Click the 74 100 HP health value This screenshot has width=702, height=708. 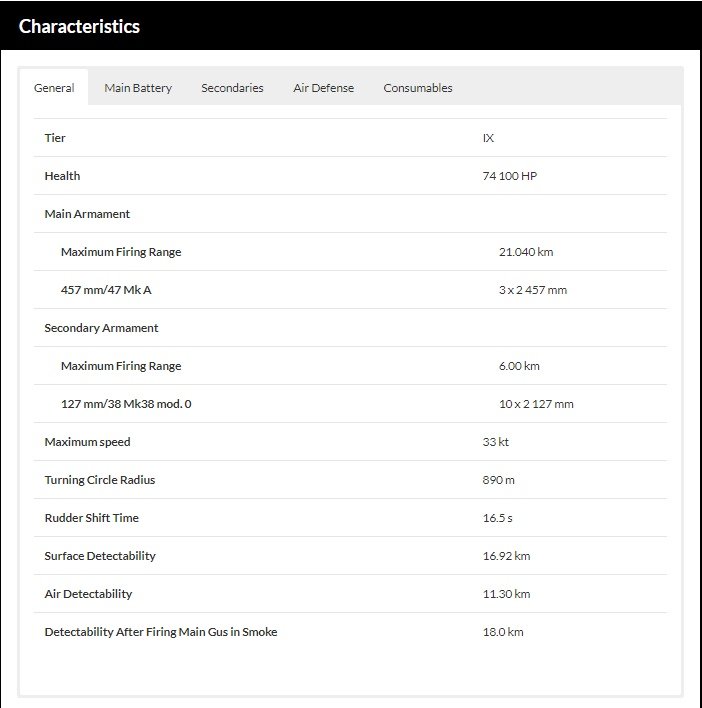pyautogui.click(x=510, y=176)
